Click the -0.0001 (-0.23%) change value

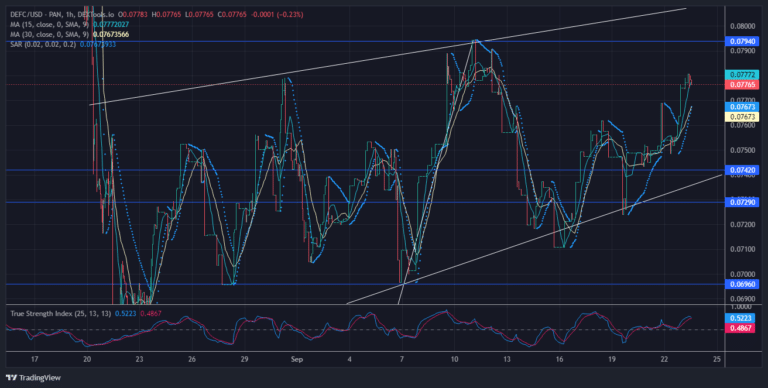277,15
